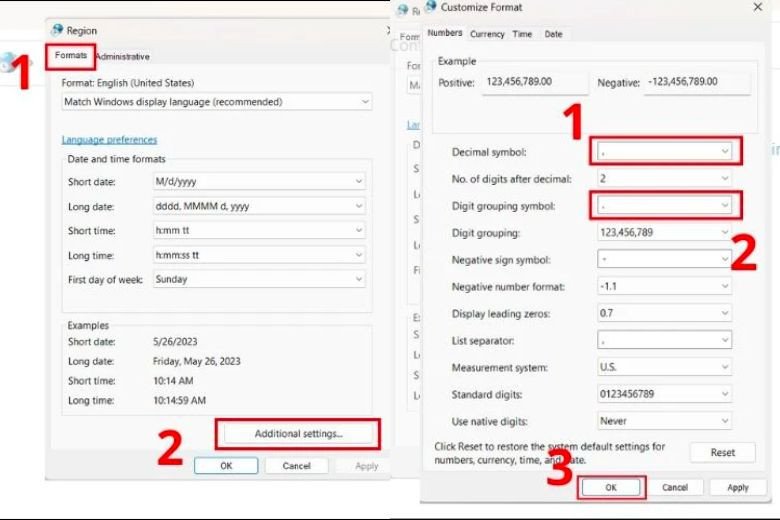Click Cancel in Customize Format dialog
The image size is (780, 520).
point(675,488)
